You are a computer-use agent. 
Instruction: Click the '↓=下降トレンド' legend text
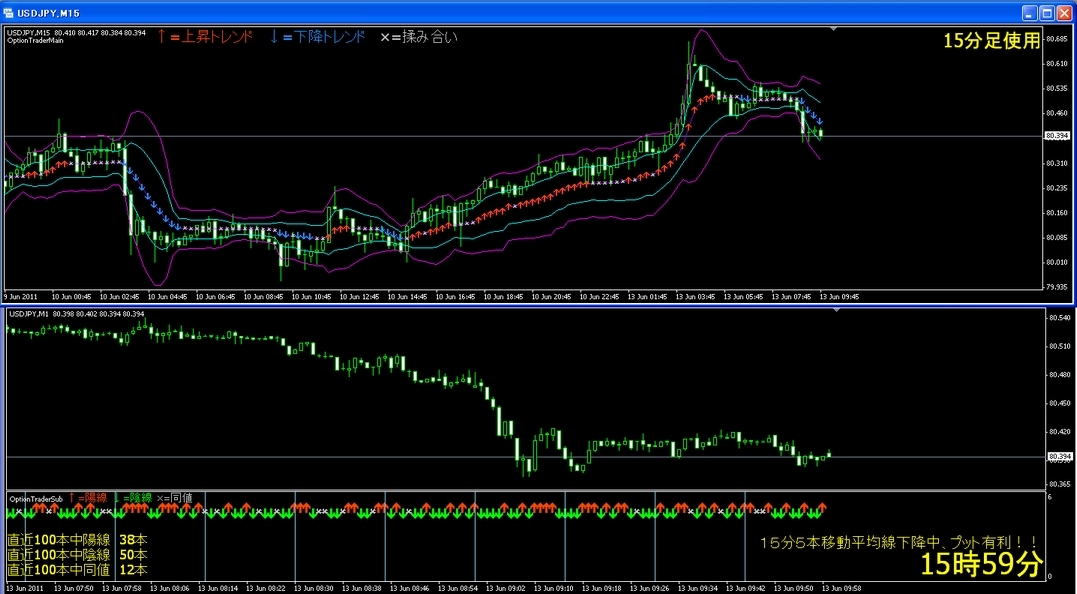(317, 37)
